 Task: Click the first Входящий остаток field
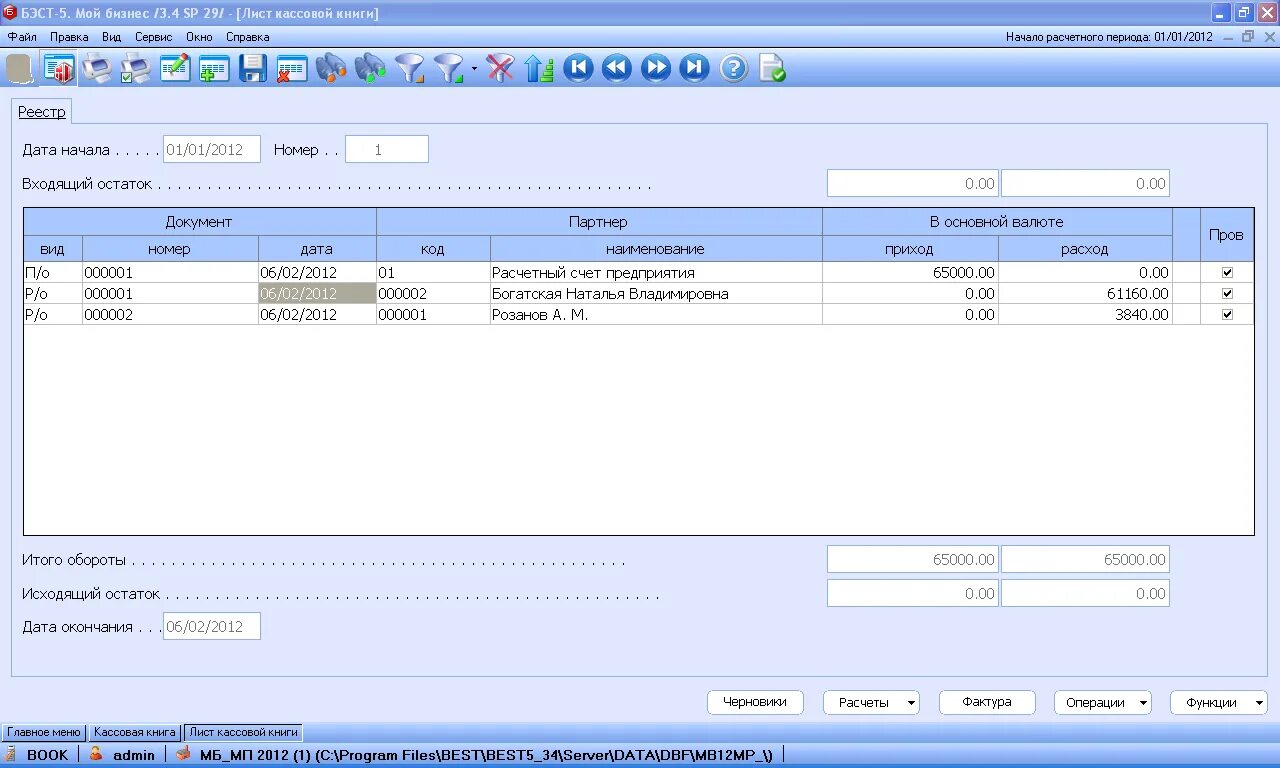[x=913, y=183]
